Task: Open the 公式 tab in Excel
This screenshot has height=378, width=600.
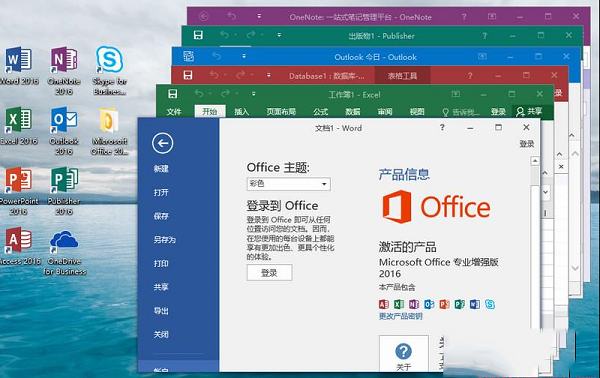Action: pyautogui.click(x=321, y=112)
